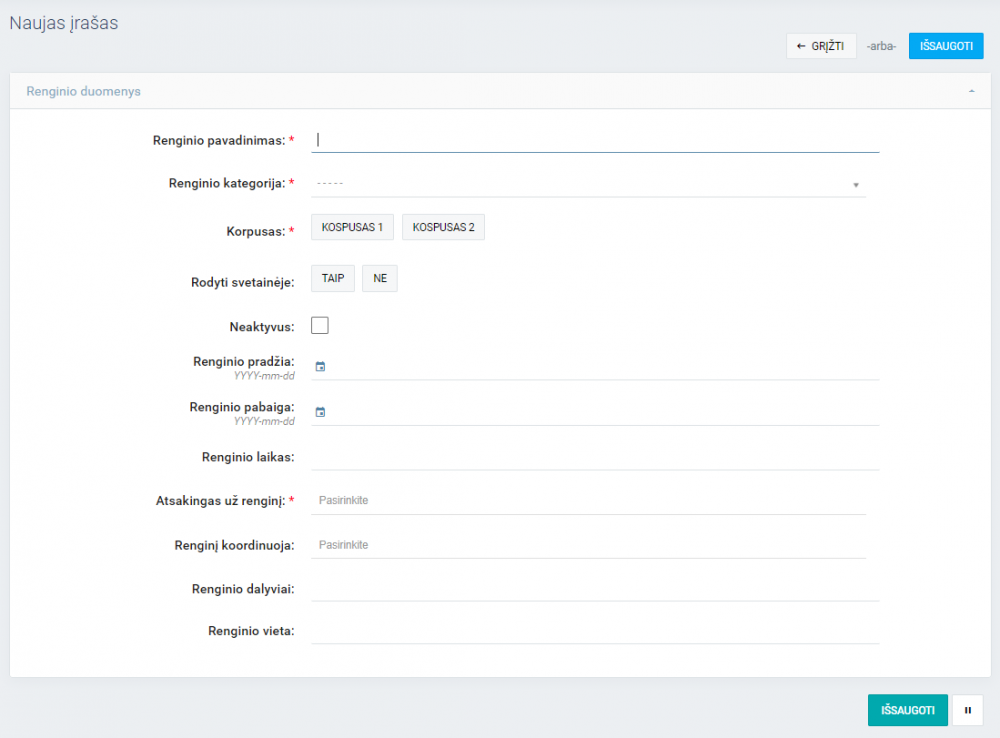Click into the Renginio dalyviai field
Screen dimensions: 1000x738
[596, 589]
